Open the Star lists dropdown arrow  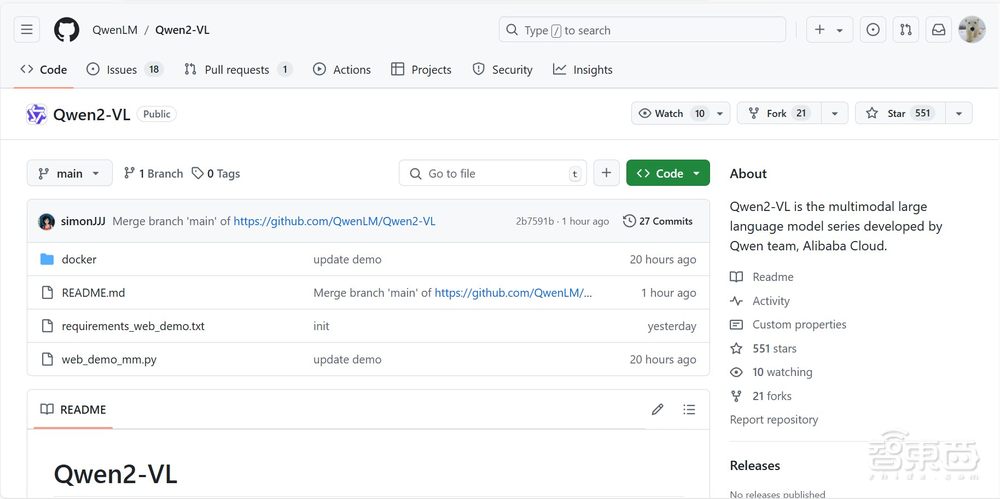959,114
